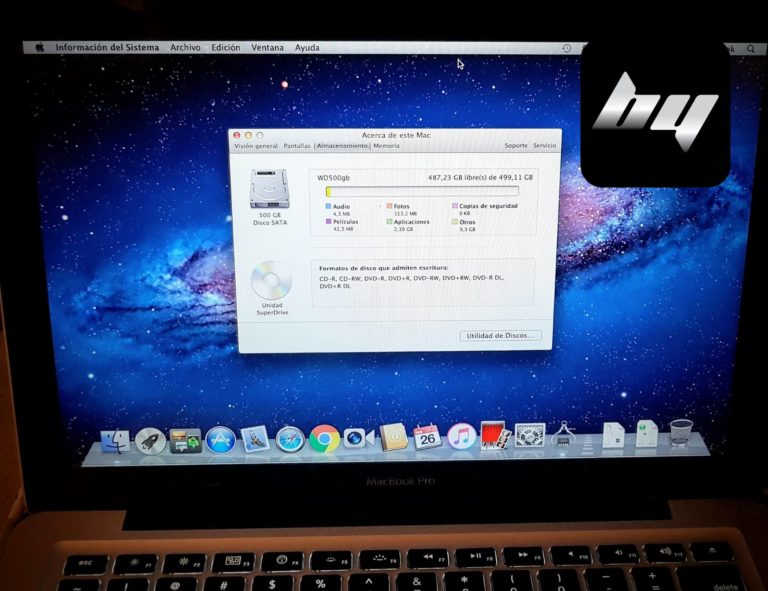This screenshot has width=768, height=591.
Task: Open System Preferences gear in dock
Action: point(529,435)
